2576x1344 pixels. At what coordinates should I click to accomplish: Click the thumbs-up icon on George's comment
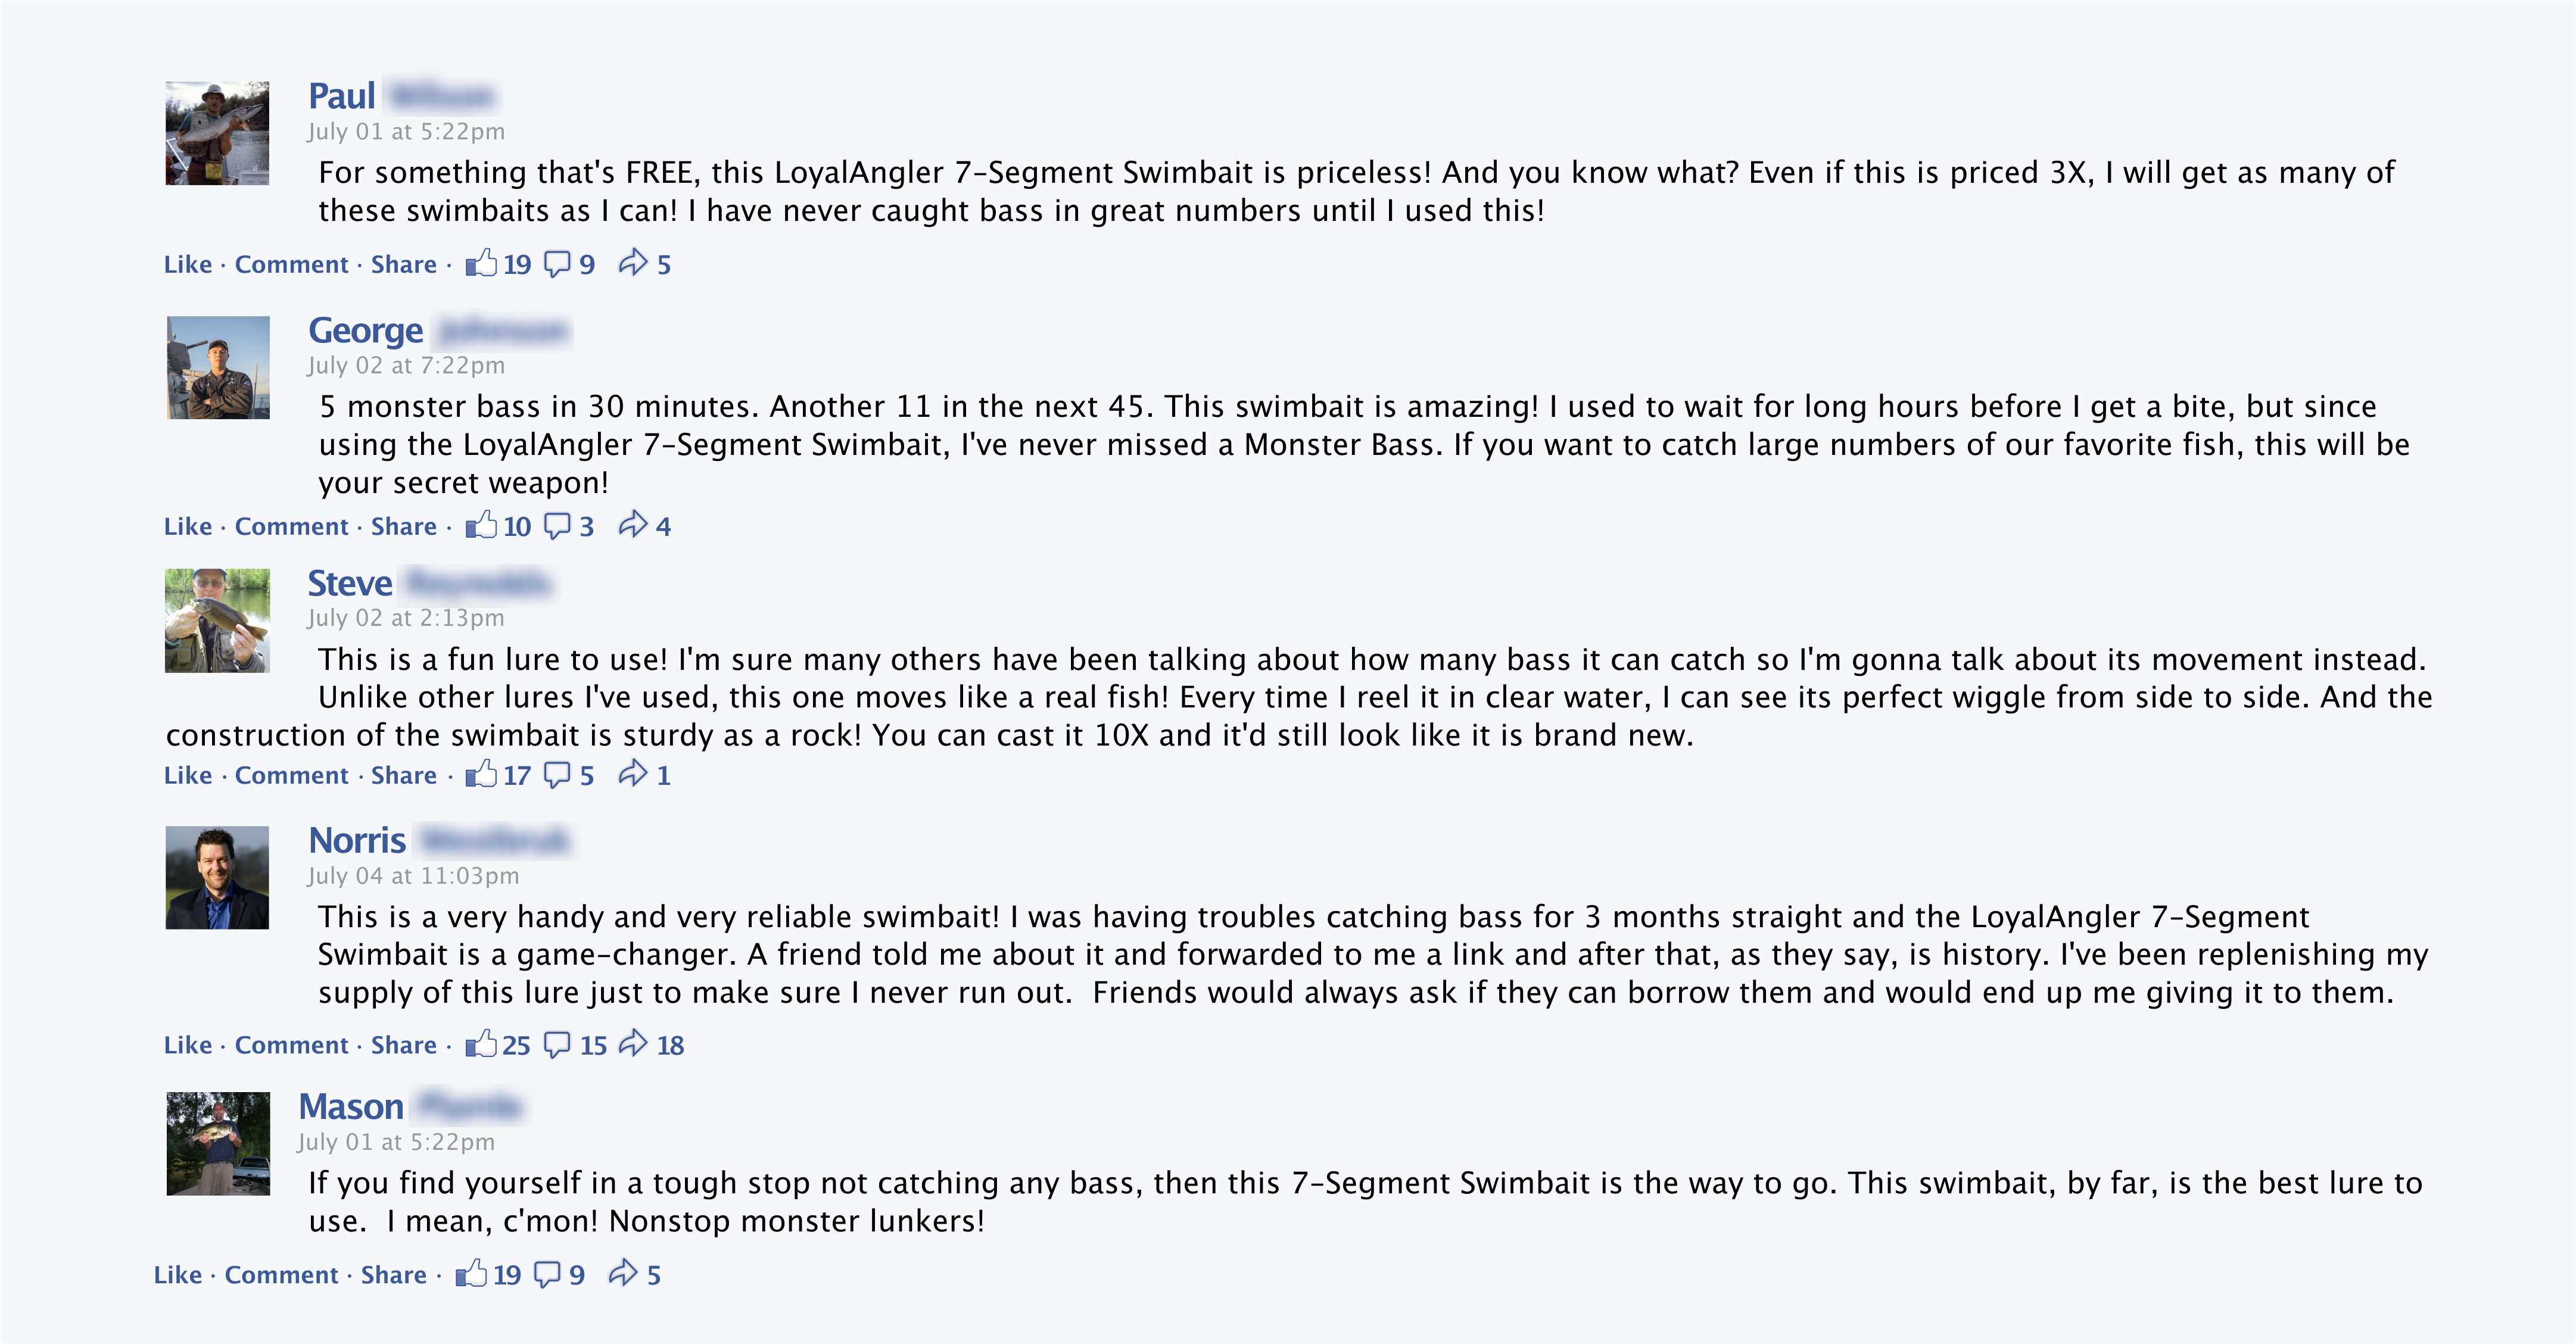click(481, 525)
